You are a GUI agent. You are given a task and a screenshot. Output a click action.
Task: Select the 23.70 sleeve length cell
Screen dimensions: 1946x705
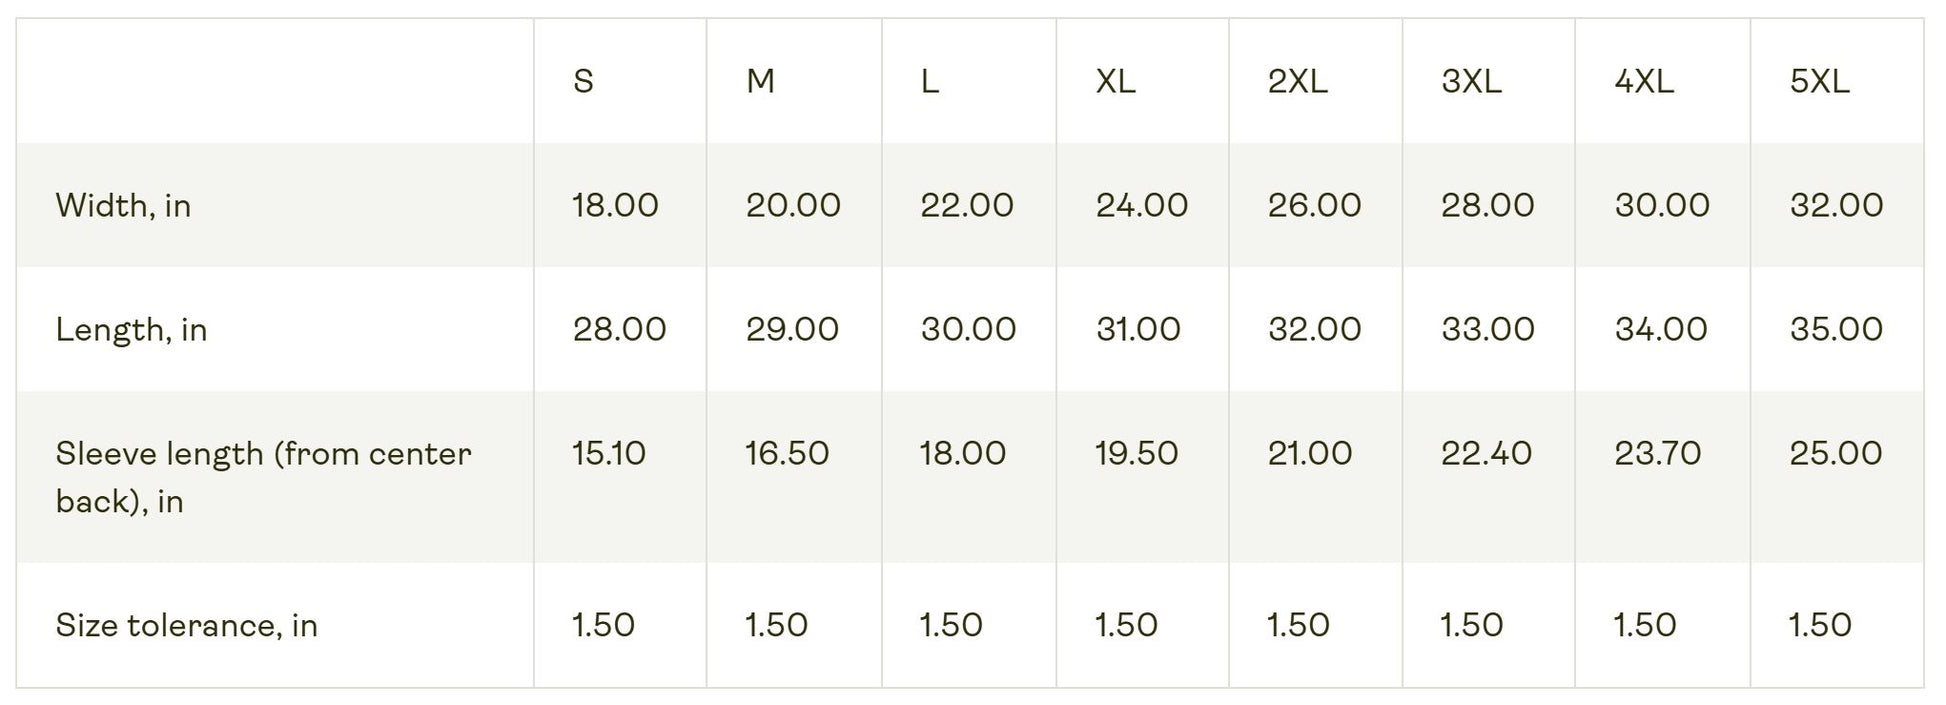(1657, 453)
